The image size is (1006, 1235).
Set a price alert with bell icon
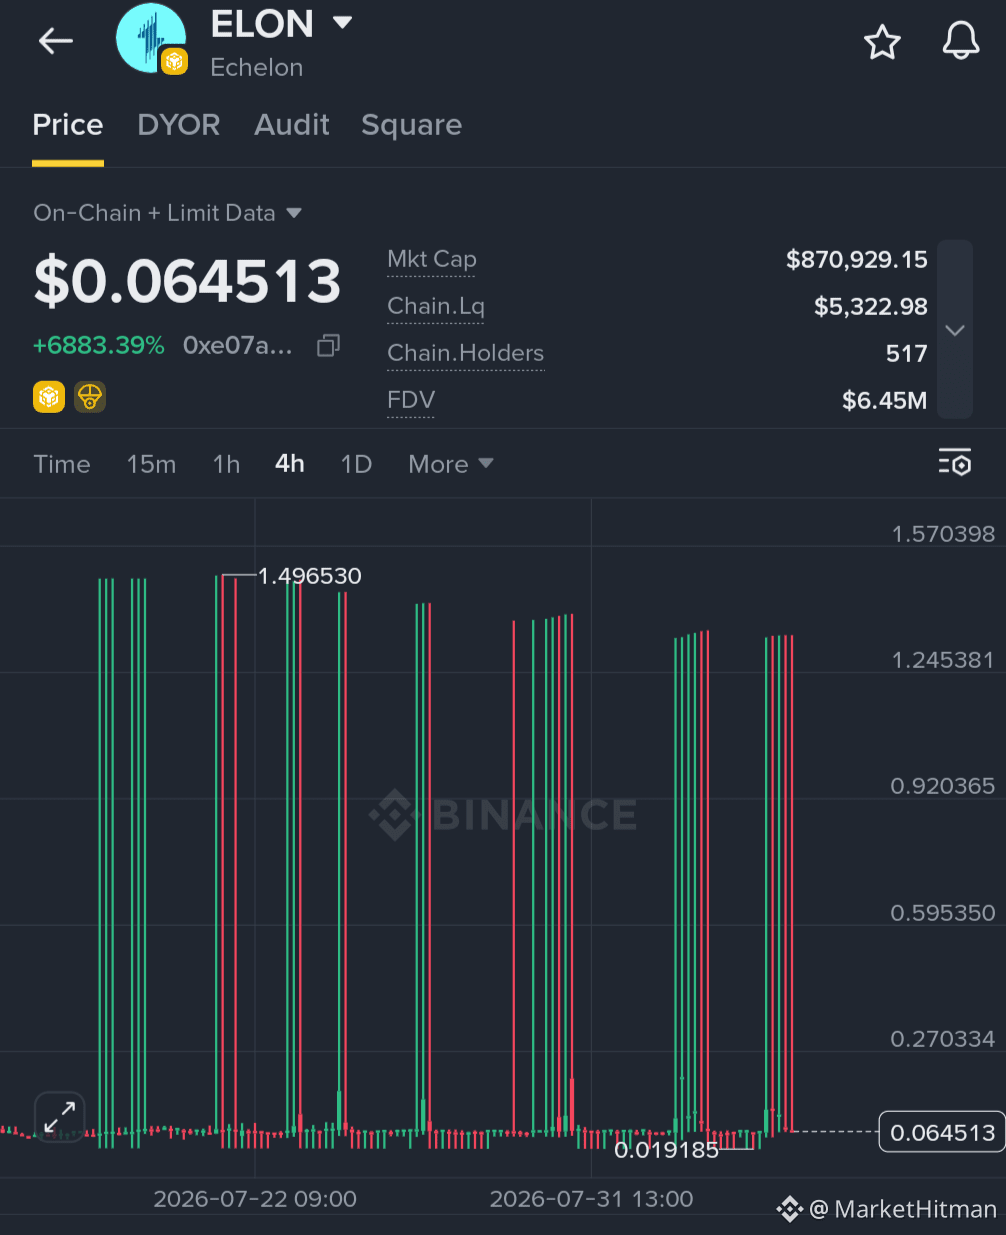click(x=961, y=41)
